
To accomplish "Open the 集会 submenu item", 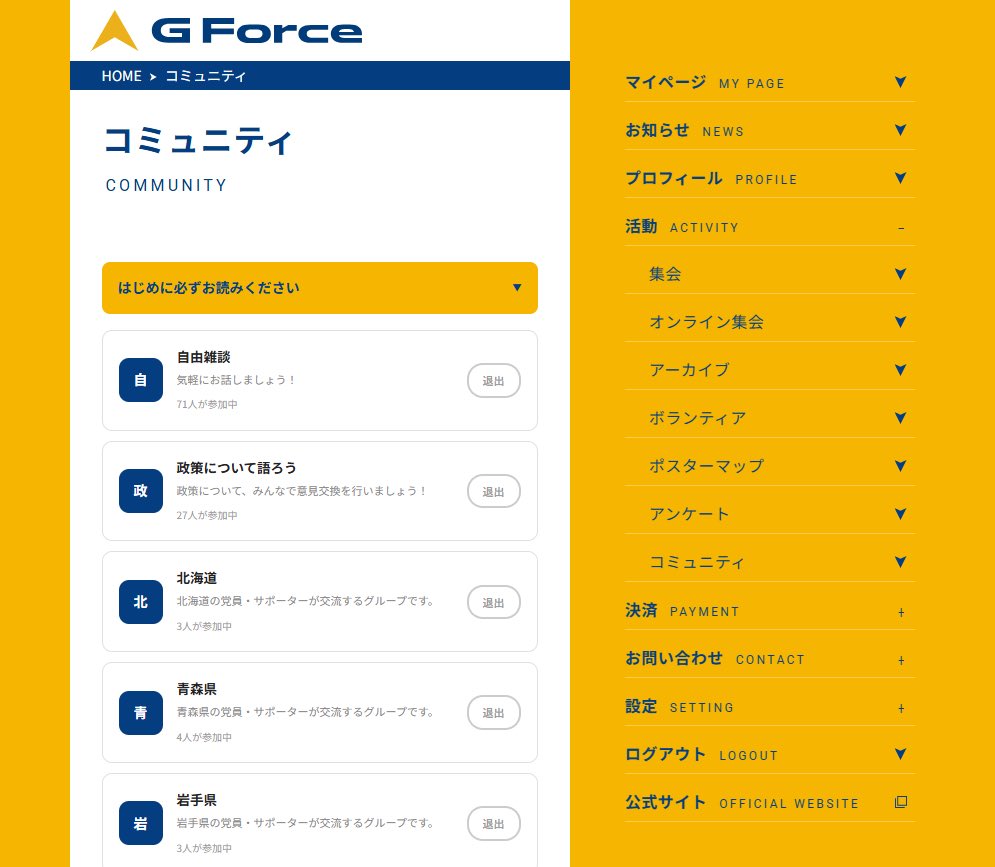I will (770, 274).
